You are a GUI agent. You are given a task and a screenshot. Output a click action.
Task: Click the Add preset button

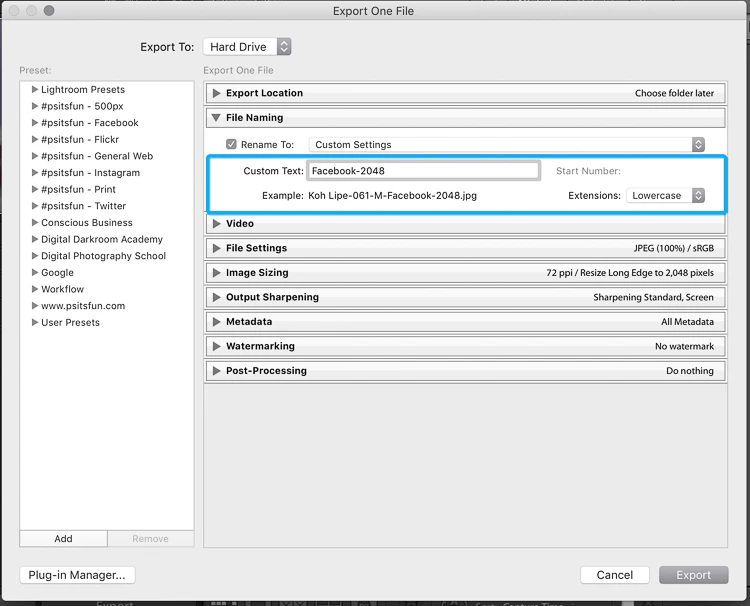coord(63,539)
